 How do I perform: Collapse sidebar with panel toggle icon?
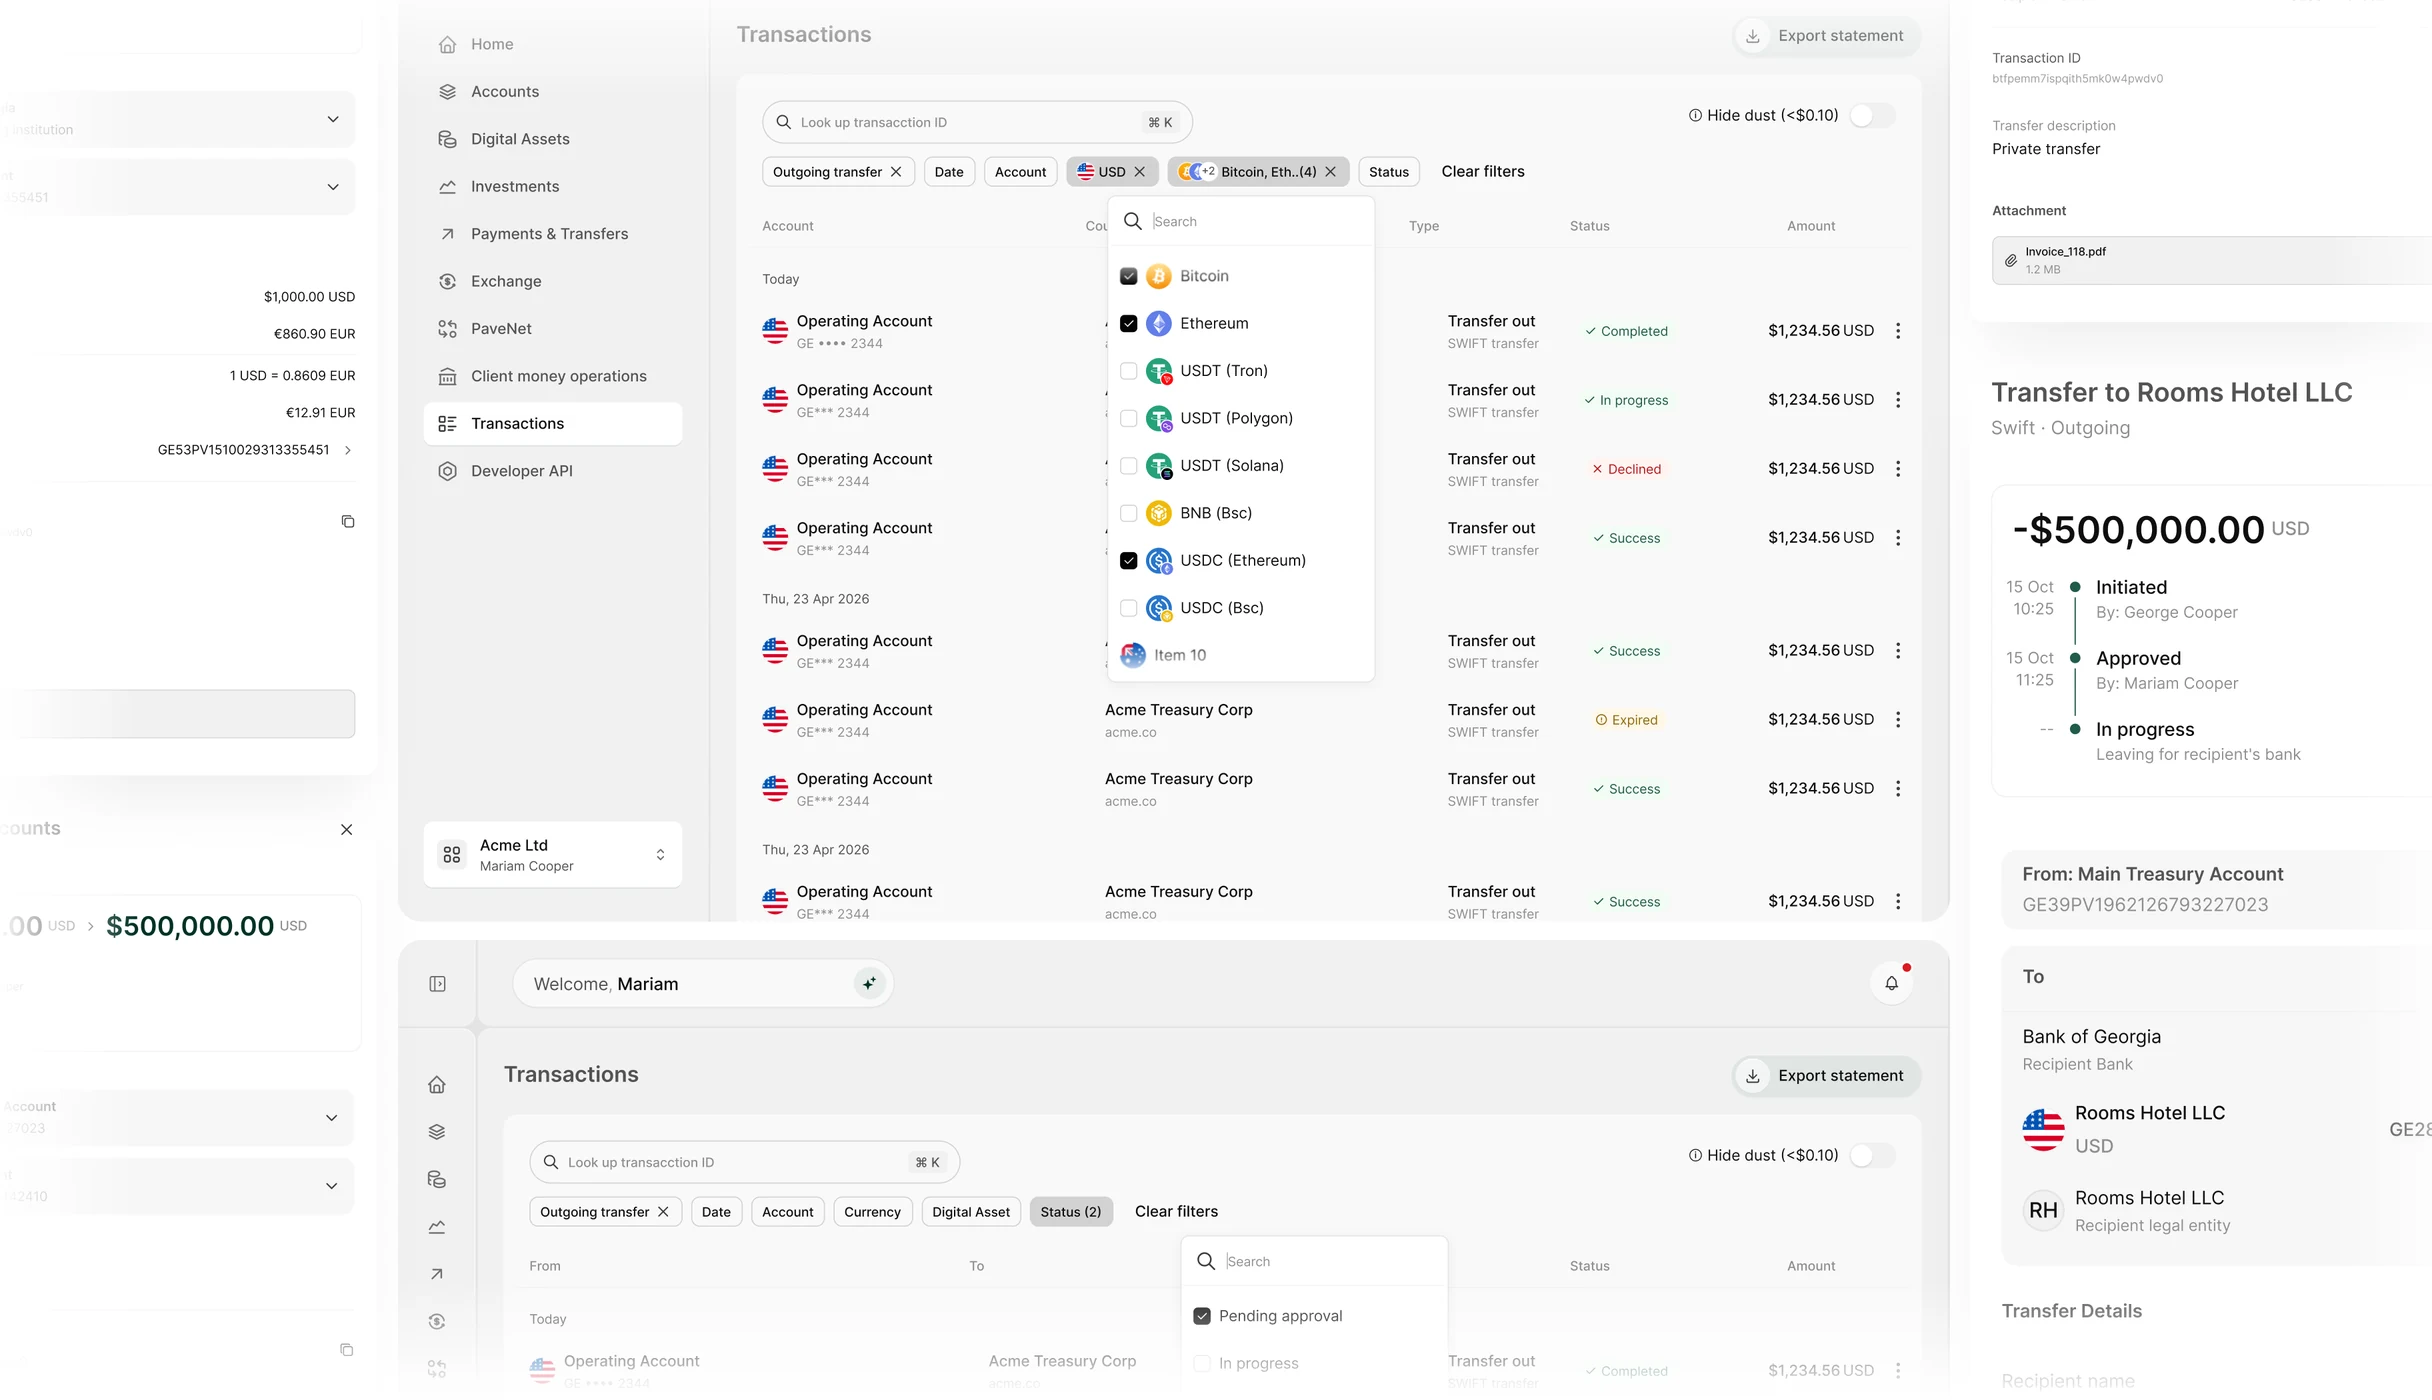click(437, 984)
